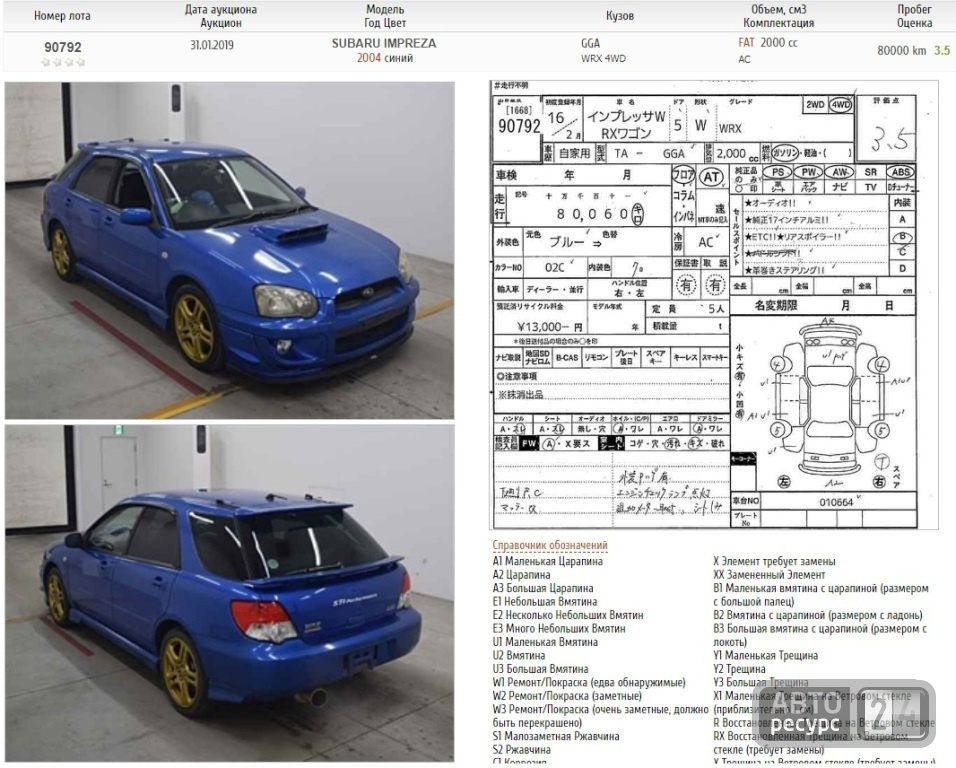Click the 'Кузов' column header

(620, 16)
